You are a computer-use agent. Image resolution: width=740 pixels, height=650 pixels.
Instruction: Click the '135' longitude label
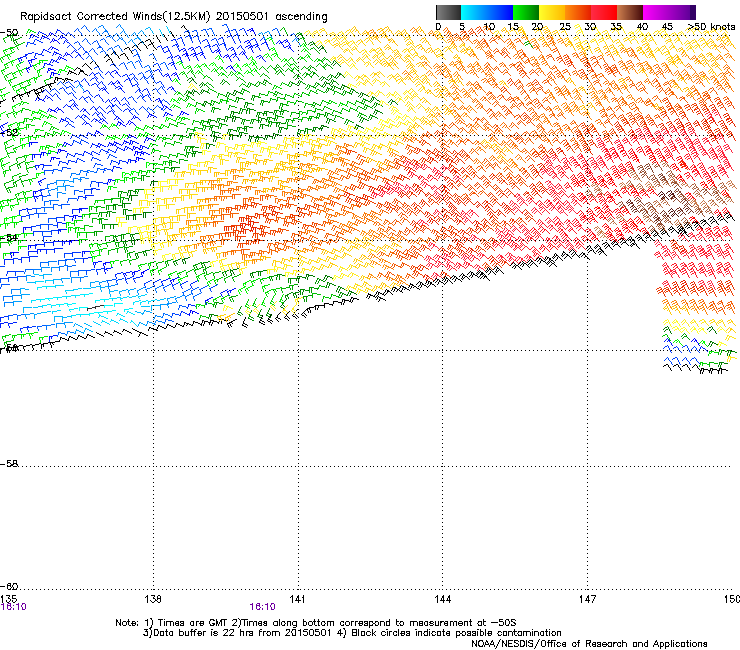pyautogui.click(x=8, y=599)
